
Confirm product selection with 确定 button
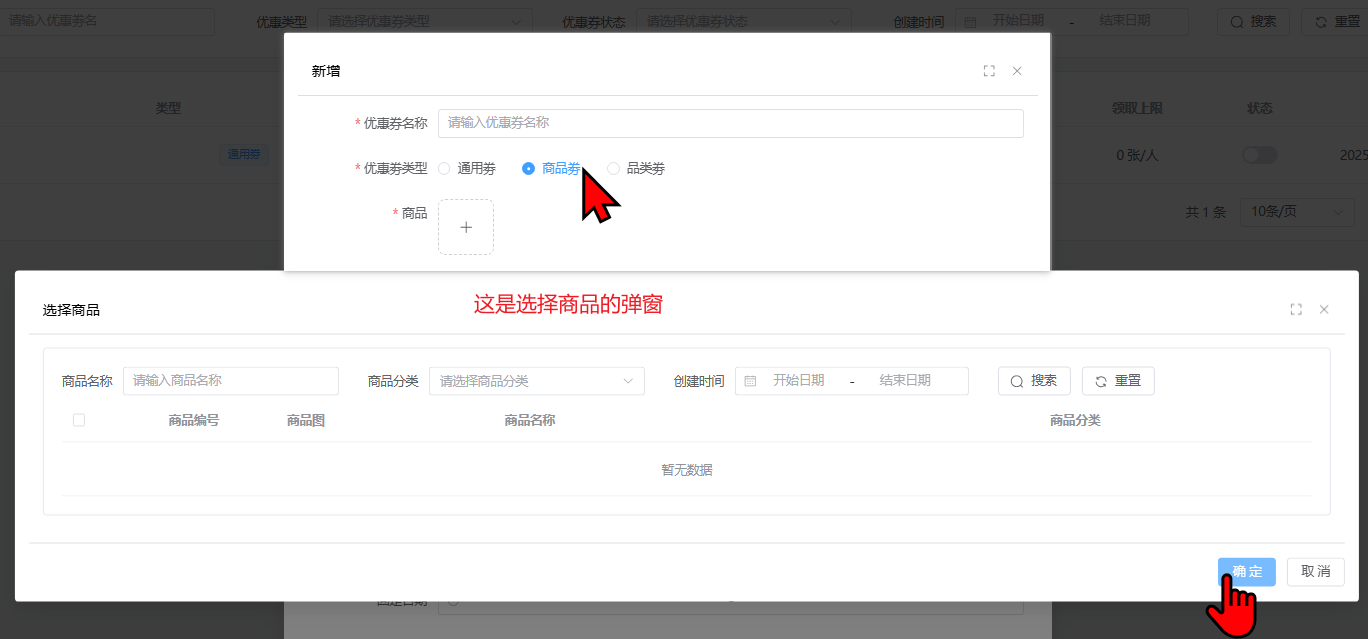click(x=1246, y=572)
